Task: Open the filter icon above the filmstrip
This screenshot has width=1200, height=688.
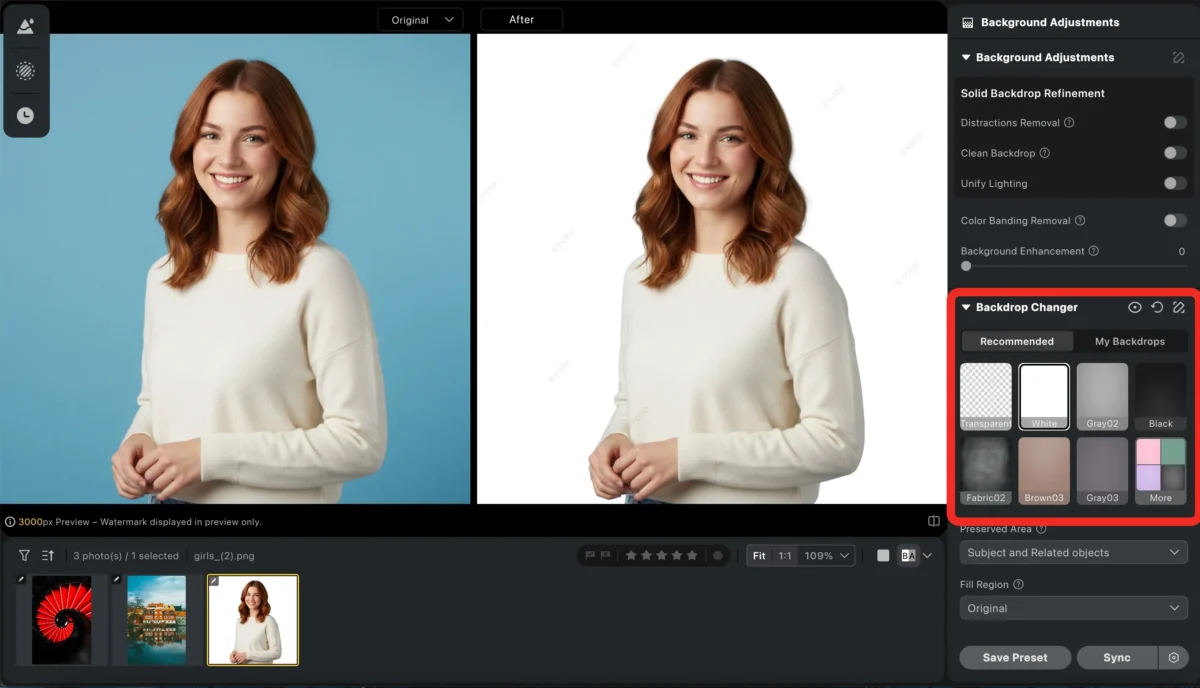Action: pos(24,555)
